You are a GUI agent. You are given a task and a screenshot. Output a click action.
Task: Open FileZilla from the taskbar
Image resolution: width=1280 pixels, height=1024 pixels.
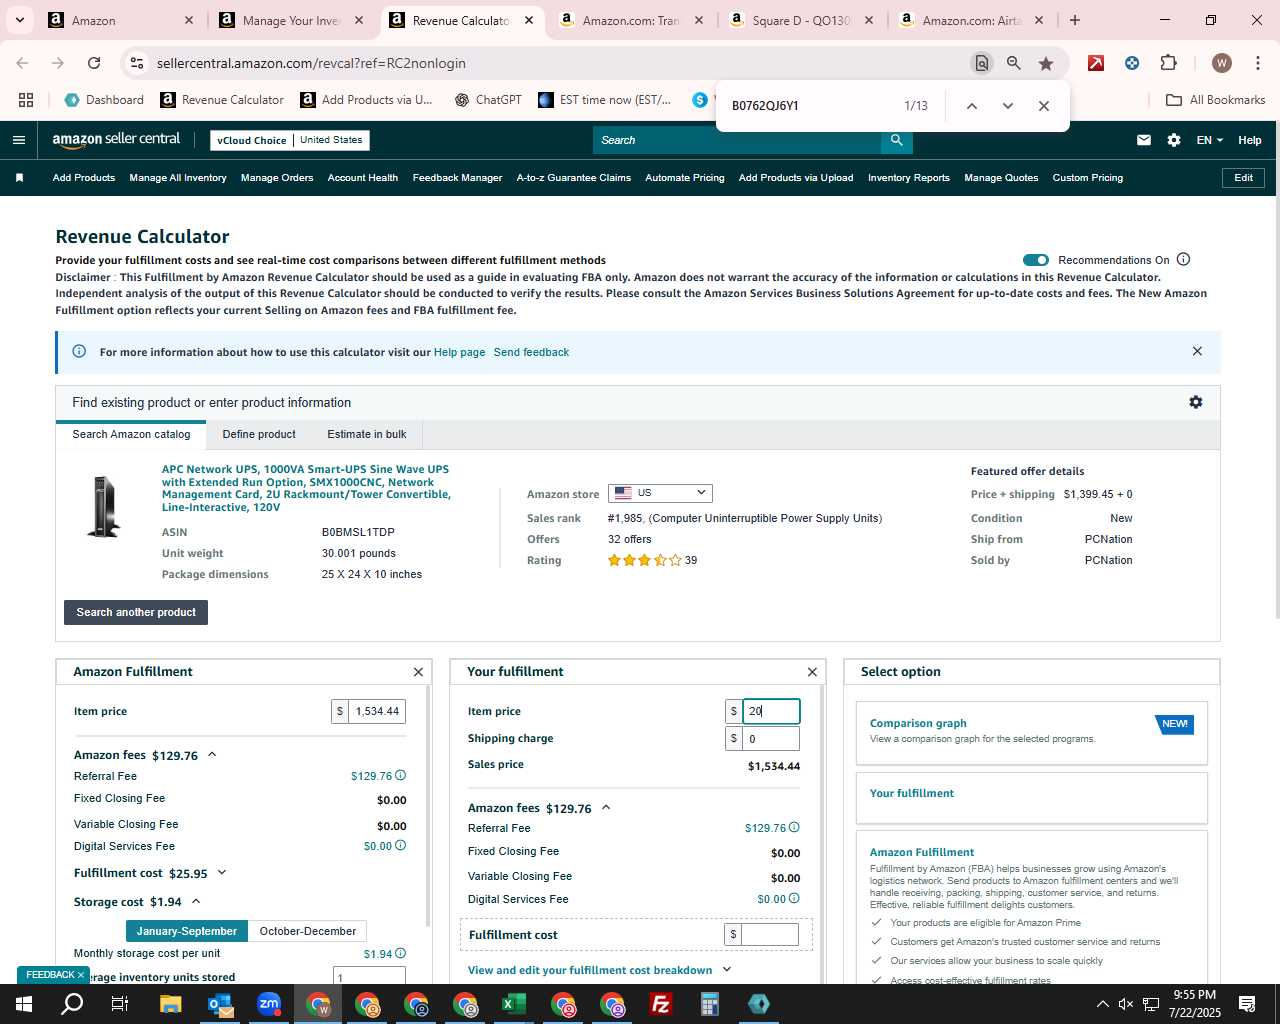[660, 1004]
